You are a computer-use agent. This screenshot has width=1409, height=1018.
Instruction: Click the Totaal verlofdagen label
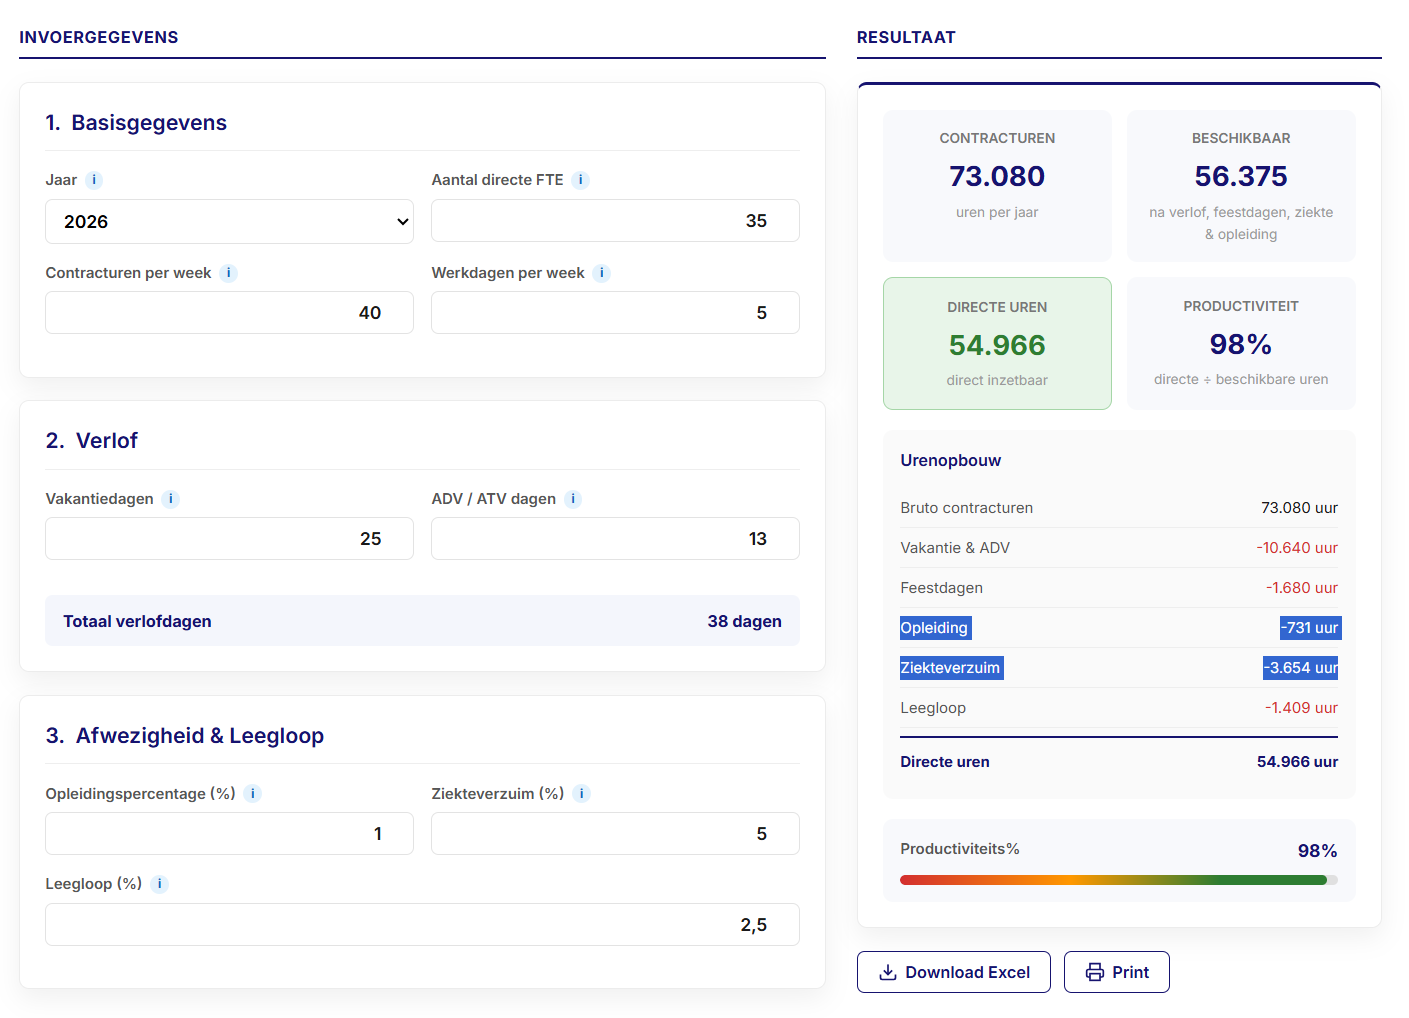click(137, 621)
